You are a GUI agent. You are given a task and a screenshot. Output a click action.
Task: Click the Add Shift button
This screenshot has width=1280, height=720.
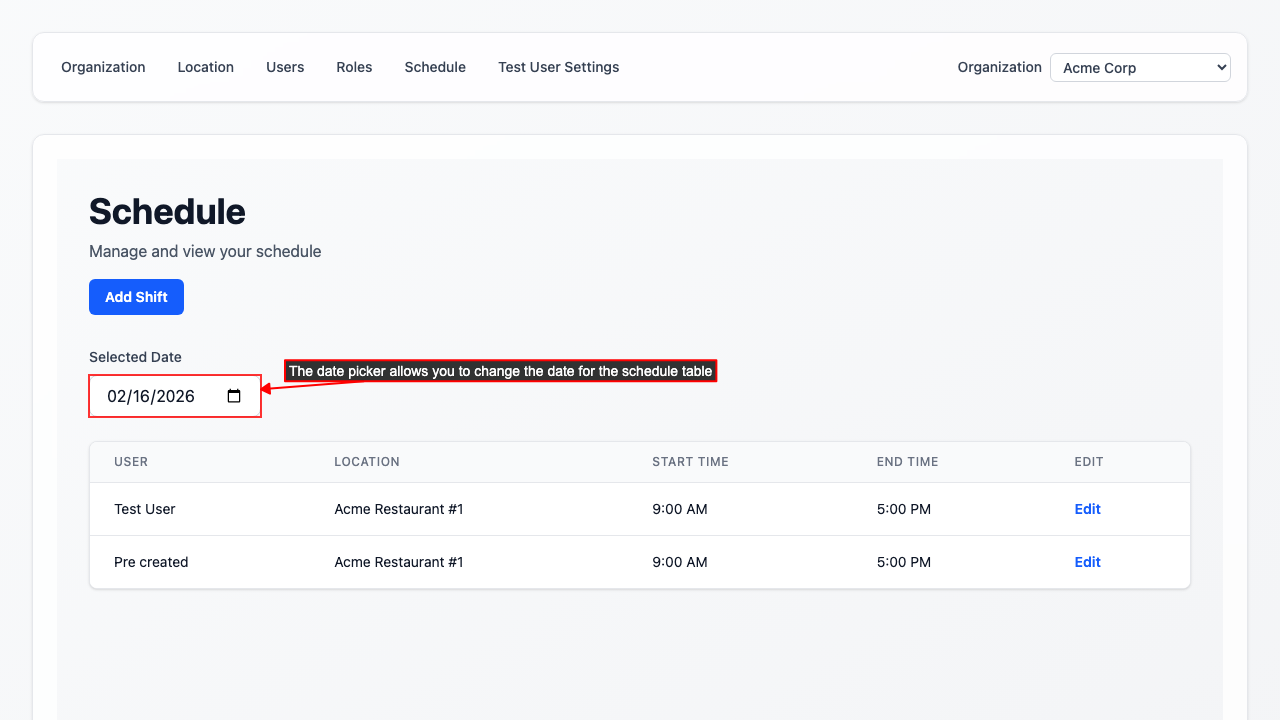[x=136, y=297]
